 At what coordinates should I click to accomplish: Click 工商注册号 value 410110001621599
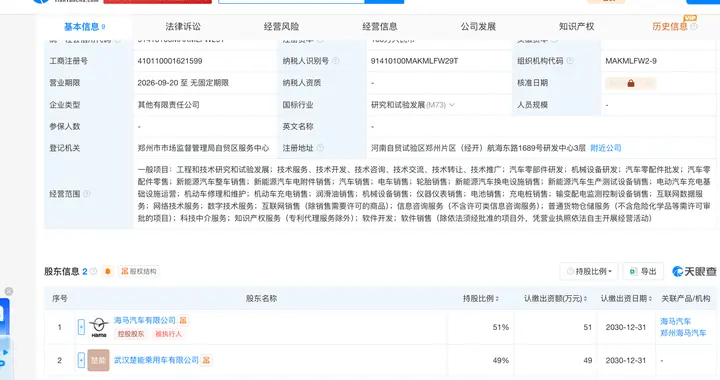170,61
